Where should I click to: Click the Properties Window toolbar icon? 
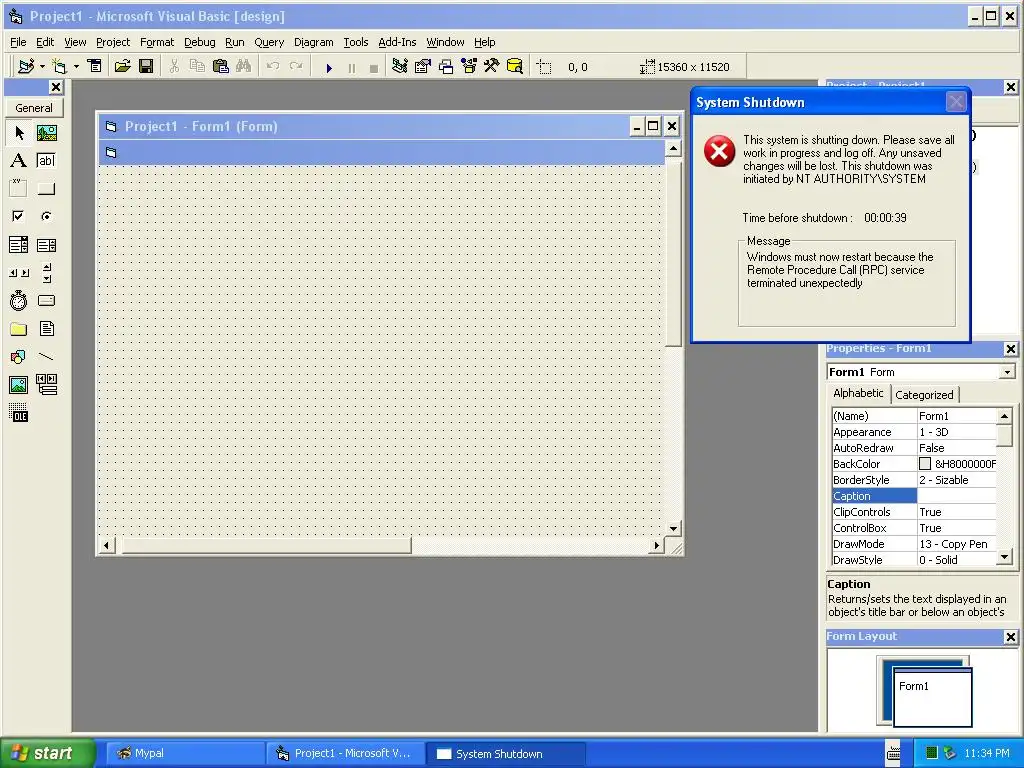tap(423, 66)
